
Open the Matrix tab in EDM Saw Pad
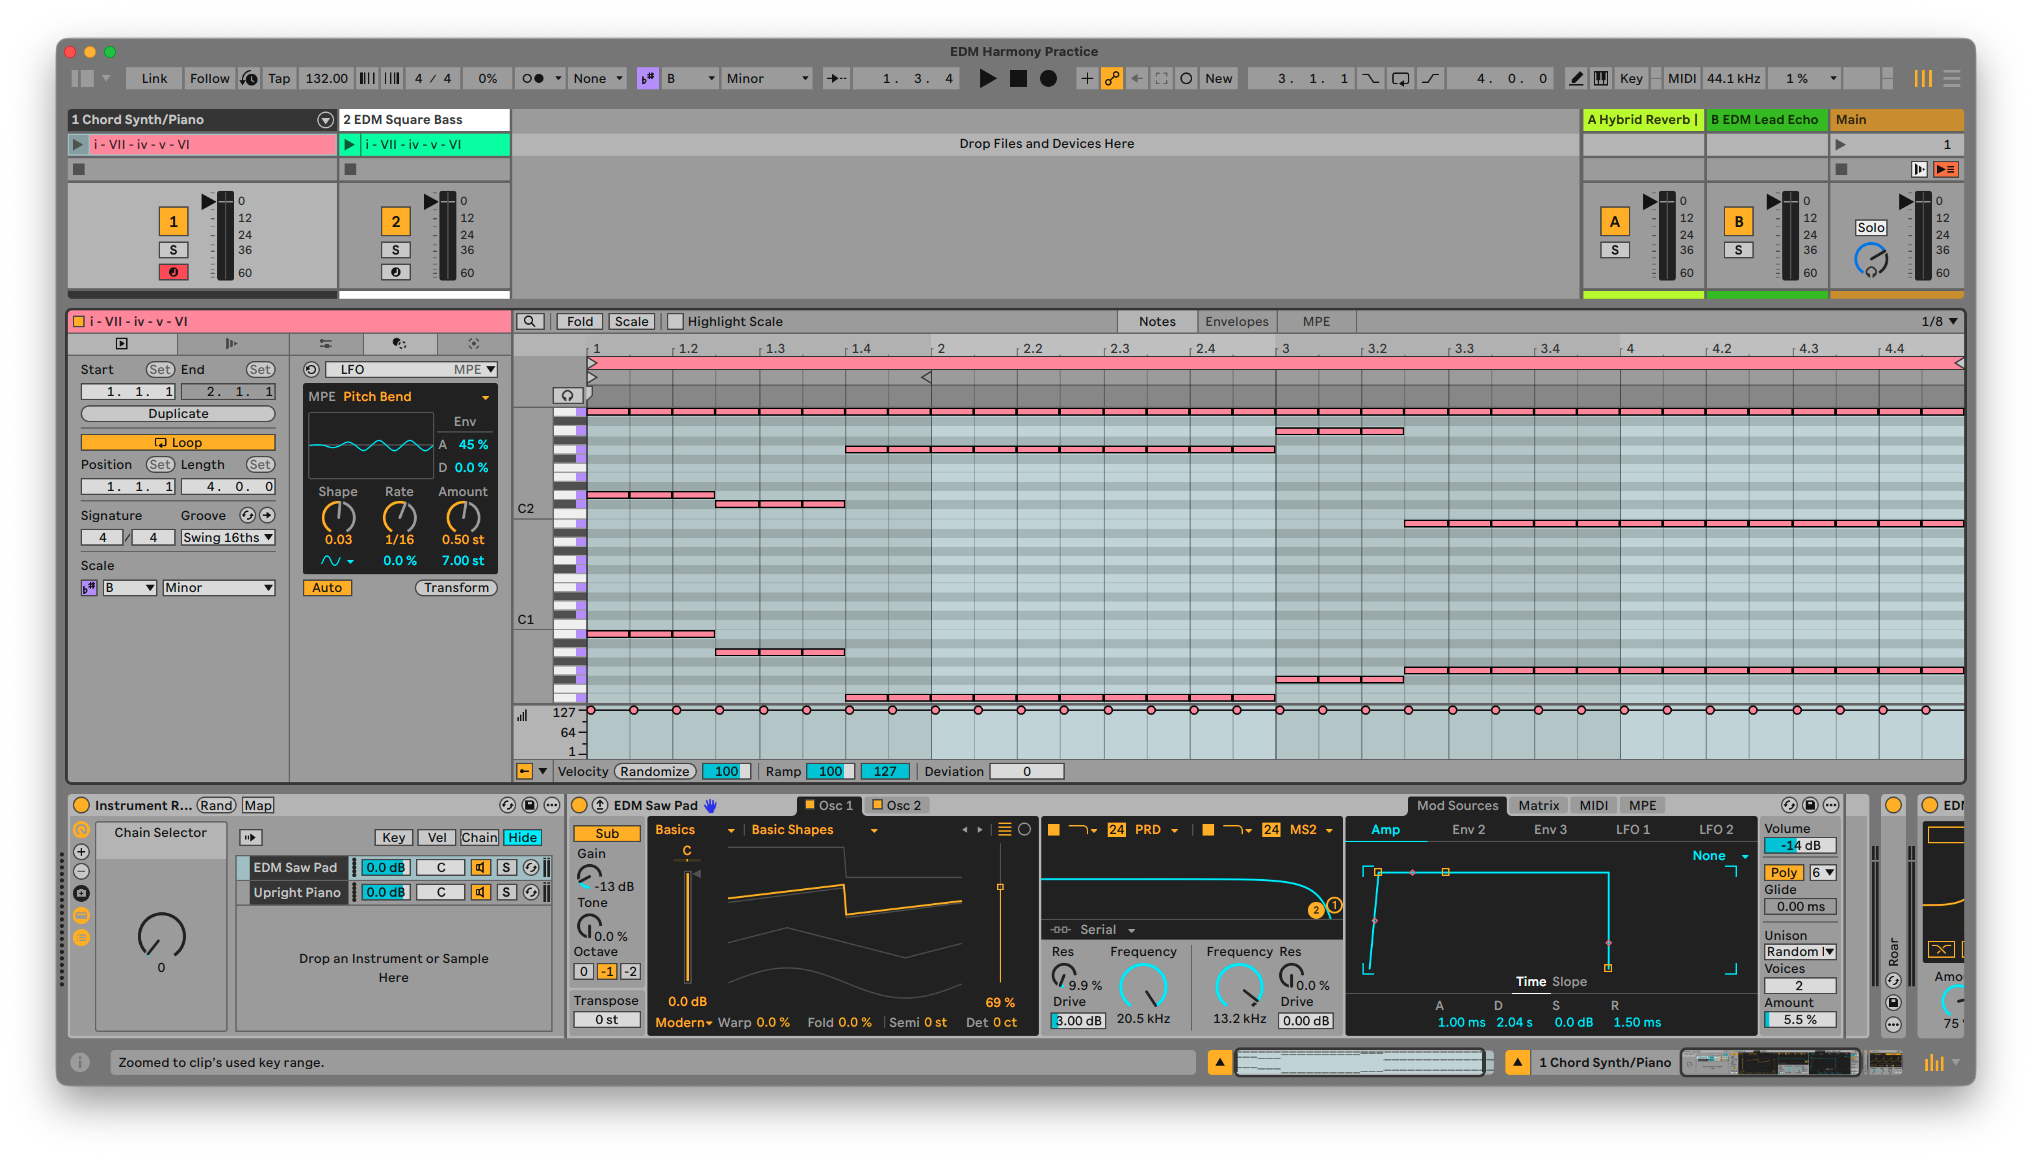click(1538, 805)
